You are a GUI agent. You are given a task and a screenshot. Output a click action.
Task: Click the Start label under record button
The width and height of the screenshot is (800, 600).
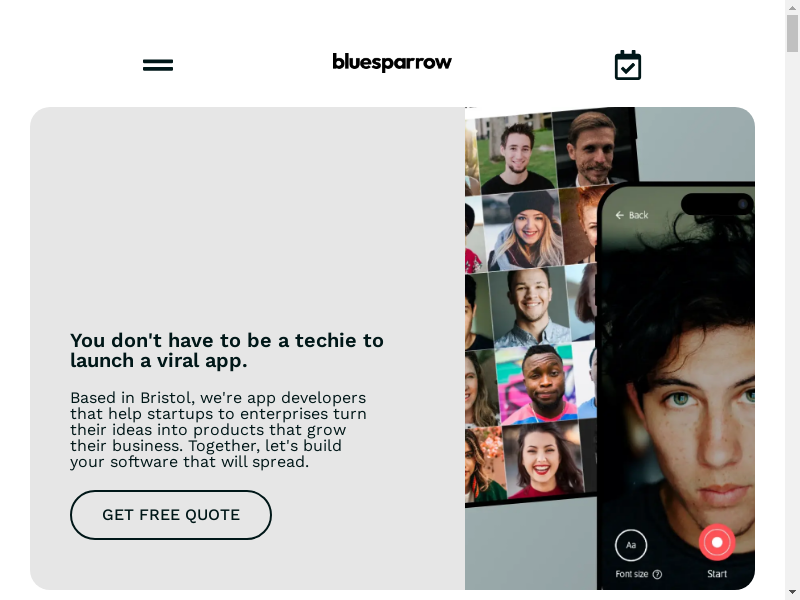click(717, 574)
